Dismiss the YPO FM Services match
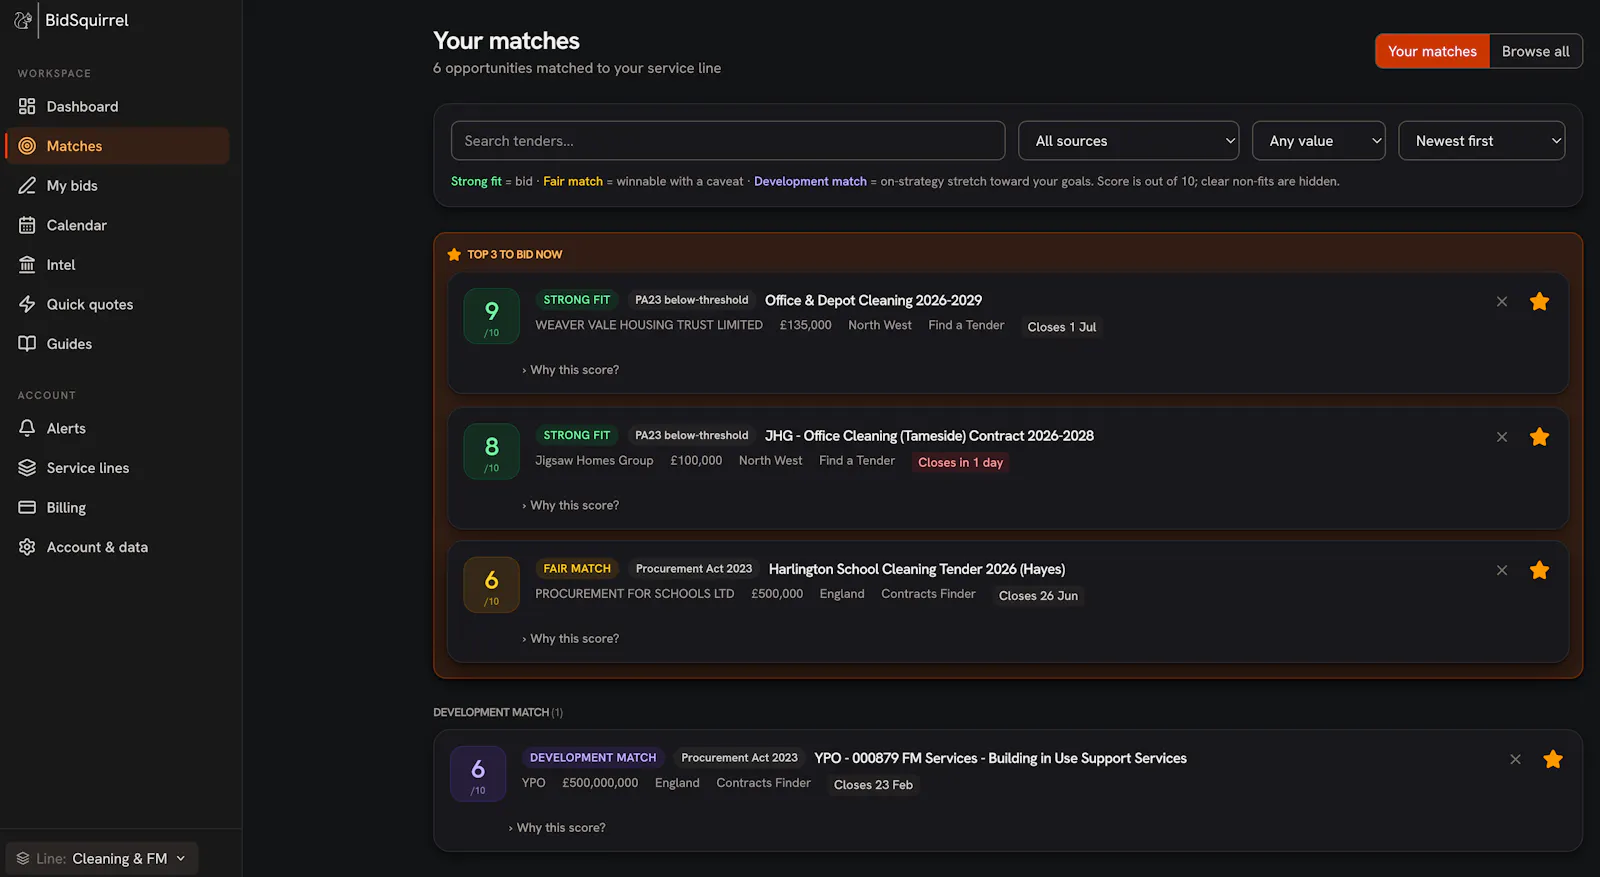This screenshot has height=877, width=1600. tap(1515, 759)
